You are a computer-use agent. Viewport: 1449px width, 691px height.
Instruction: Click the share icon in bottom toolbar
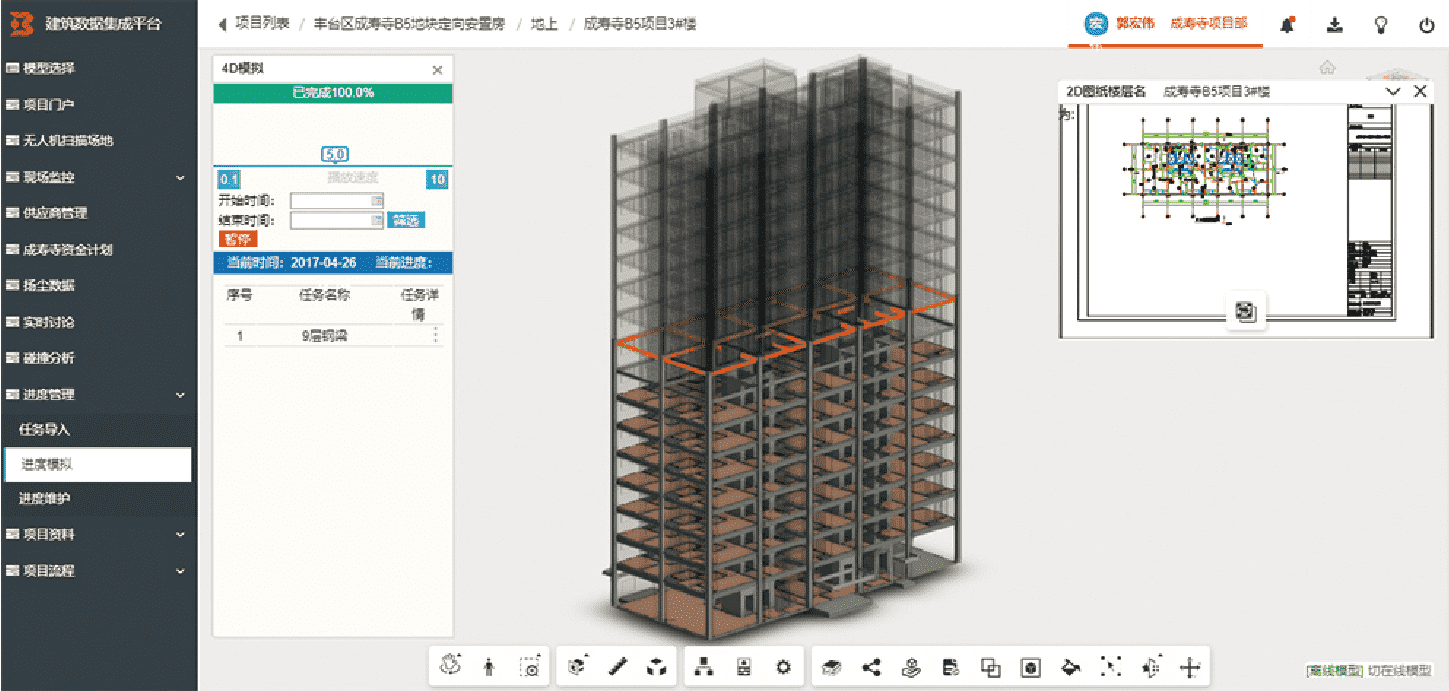coord(871,667)
